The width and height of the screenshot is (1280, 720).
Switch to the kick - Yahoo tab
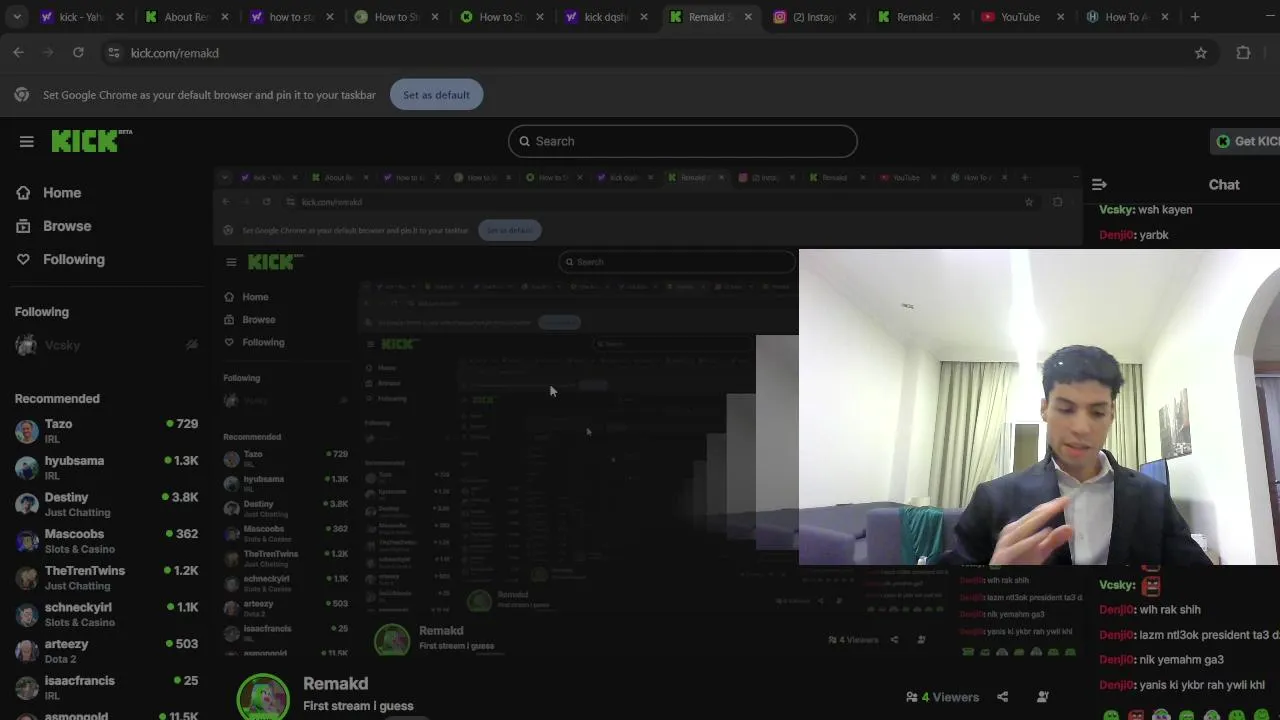[x=75, y=17]
